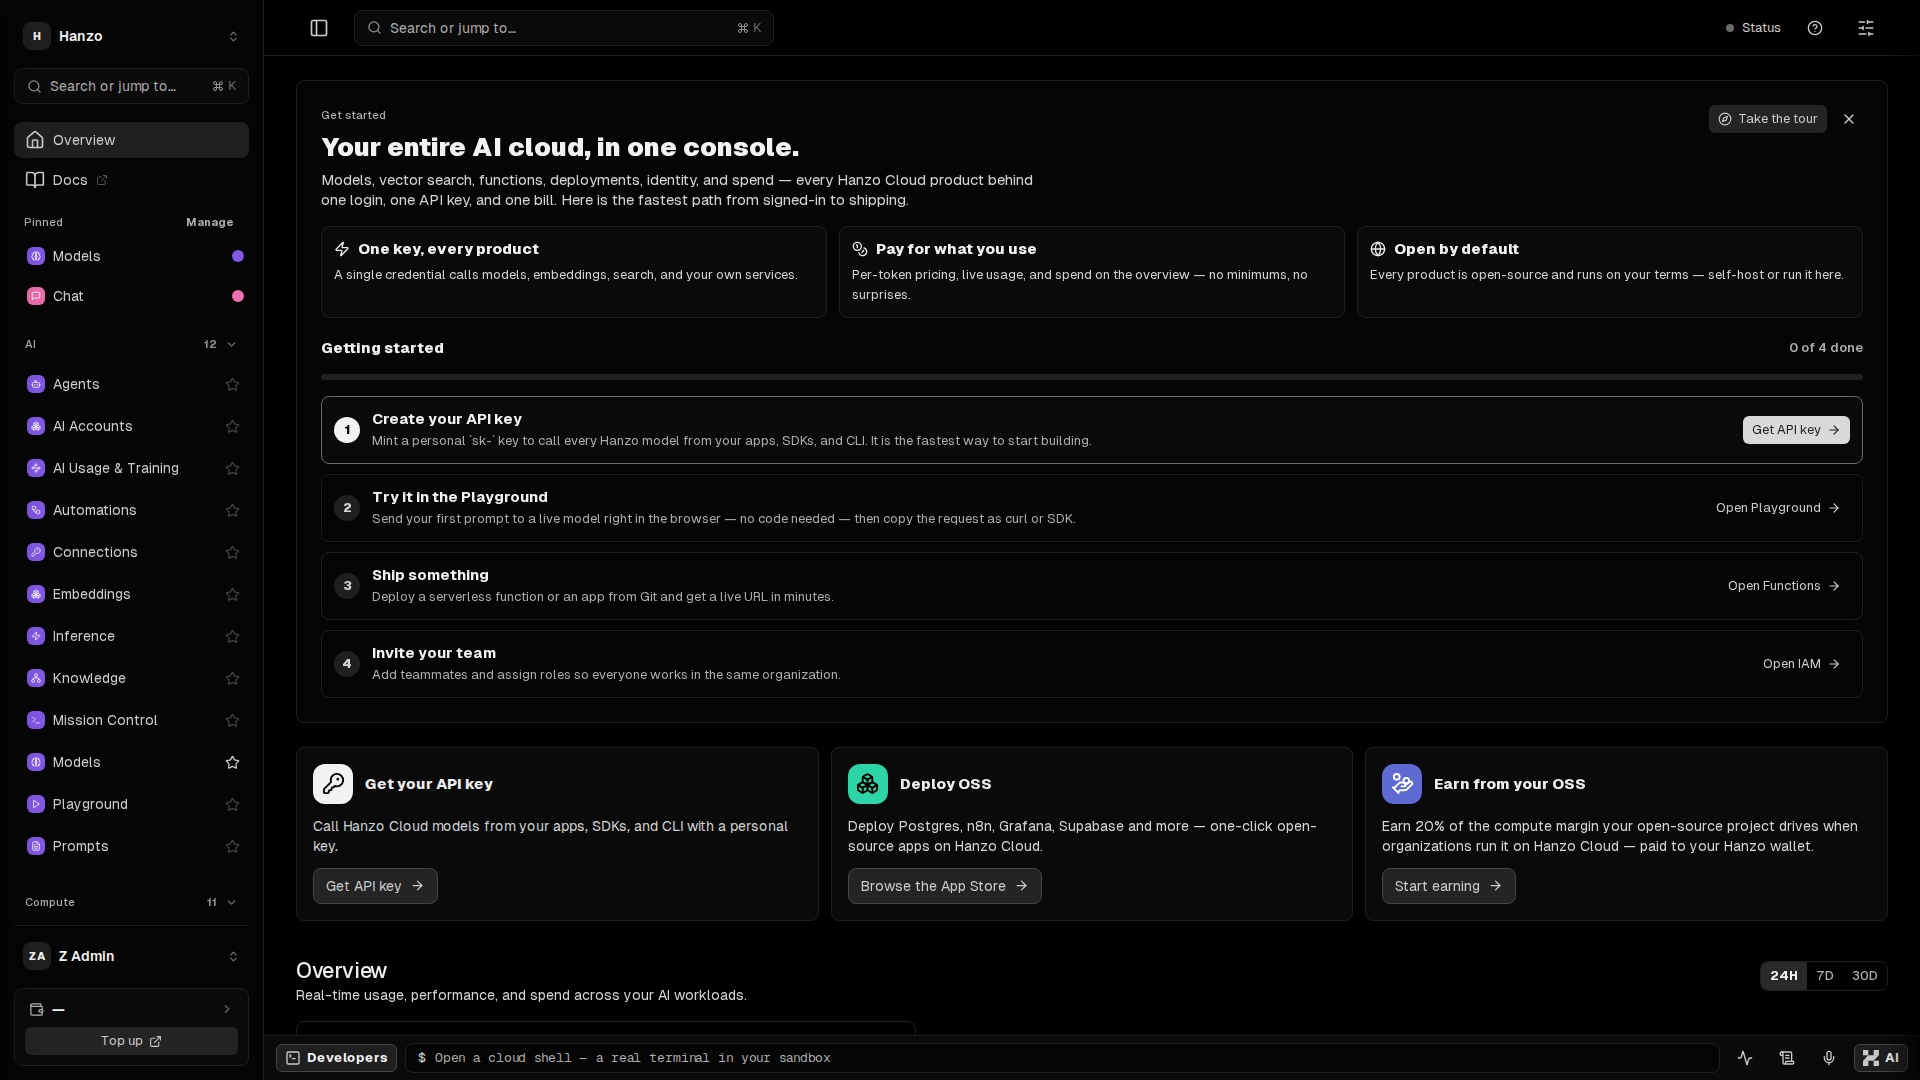
Task: Click the AI Usage & Training icon
Action: pyautogui.click(x=36, y=468)
